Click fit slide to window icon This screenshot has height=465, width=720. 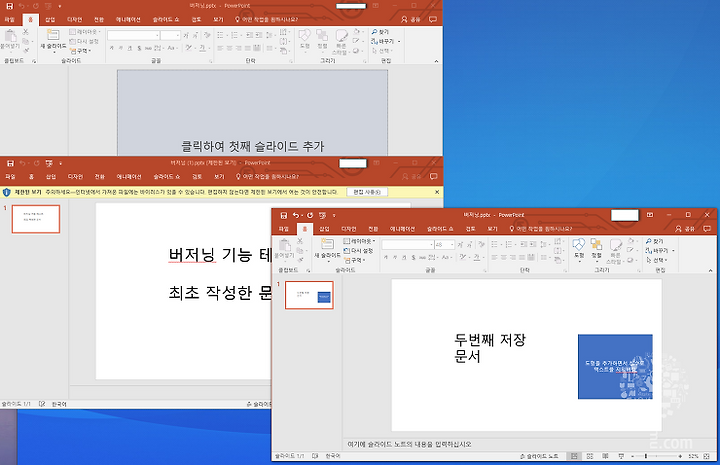[706, 456]
